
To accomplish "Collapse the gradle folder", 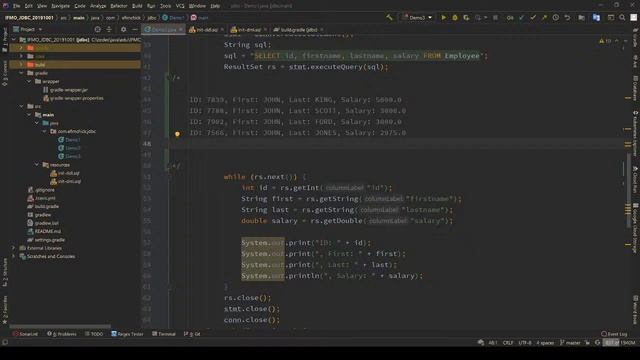I will (x=21, y=73).
